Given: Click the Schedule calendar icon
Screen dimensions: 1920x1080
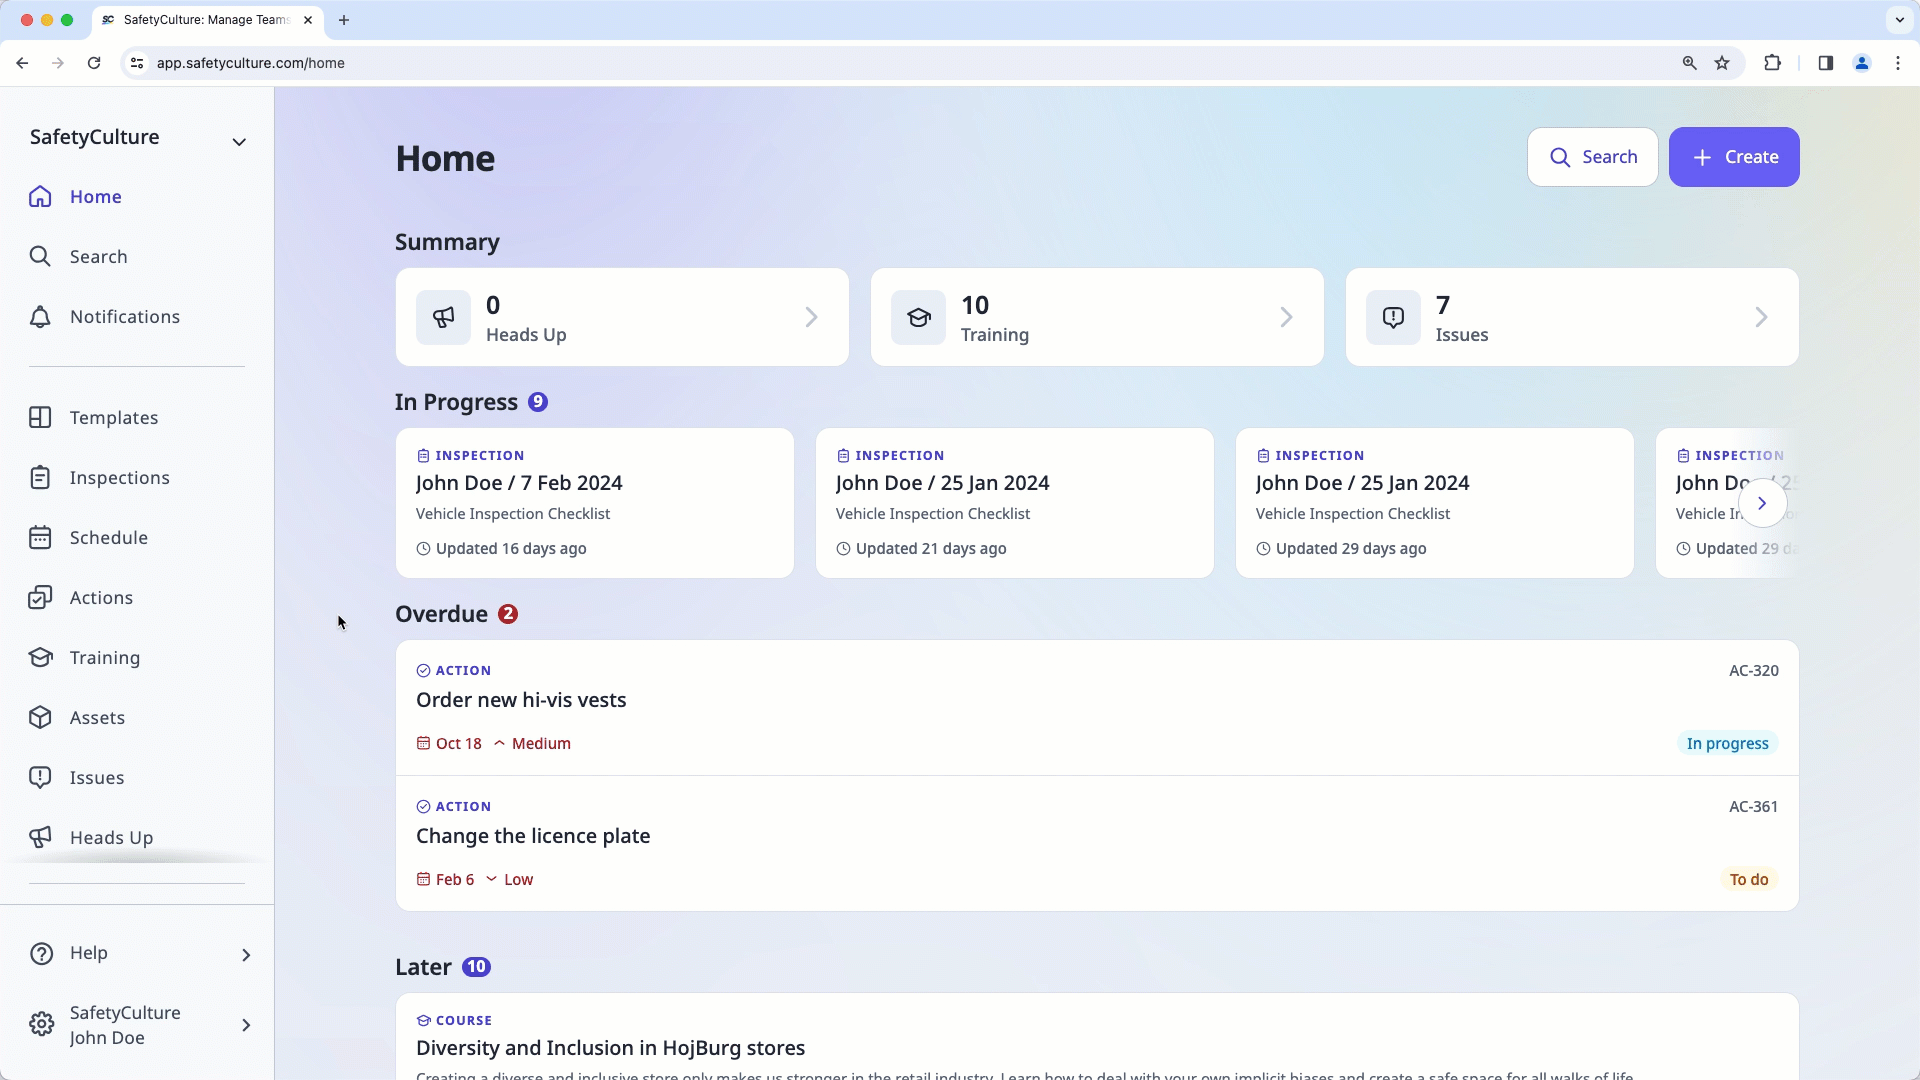Looking at the screenshot, I should pyautogui.click(x=40, y=538).
